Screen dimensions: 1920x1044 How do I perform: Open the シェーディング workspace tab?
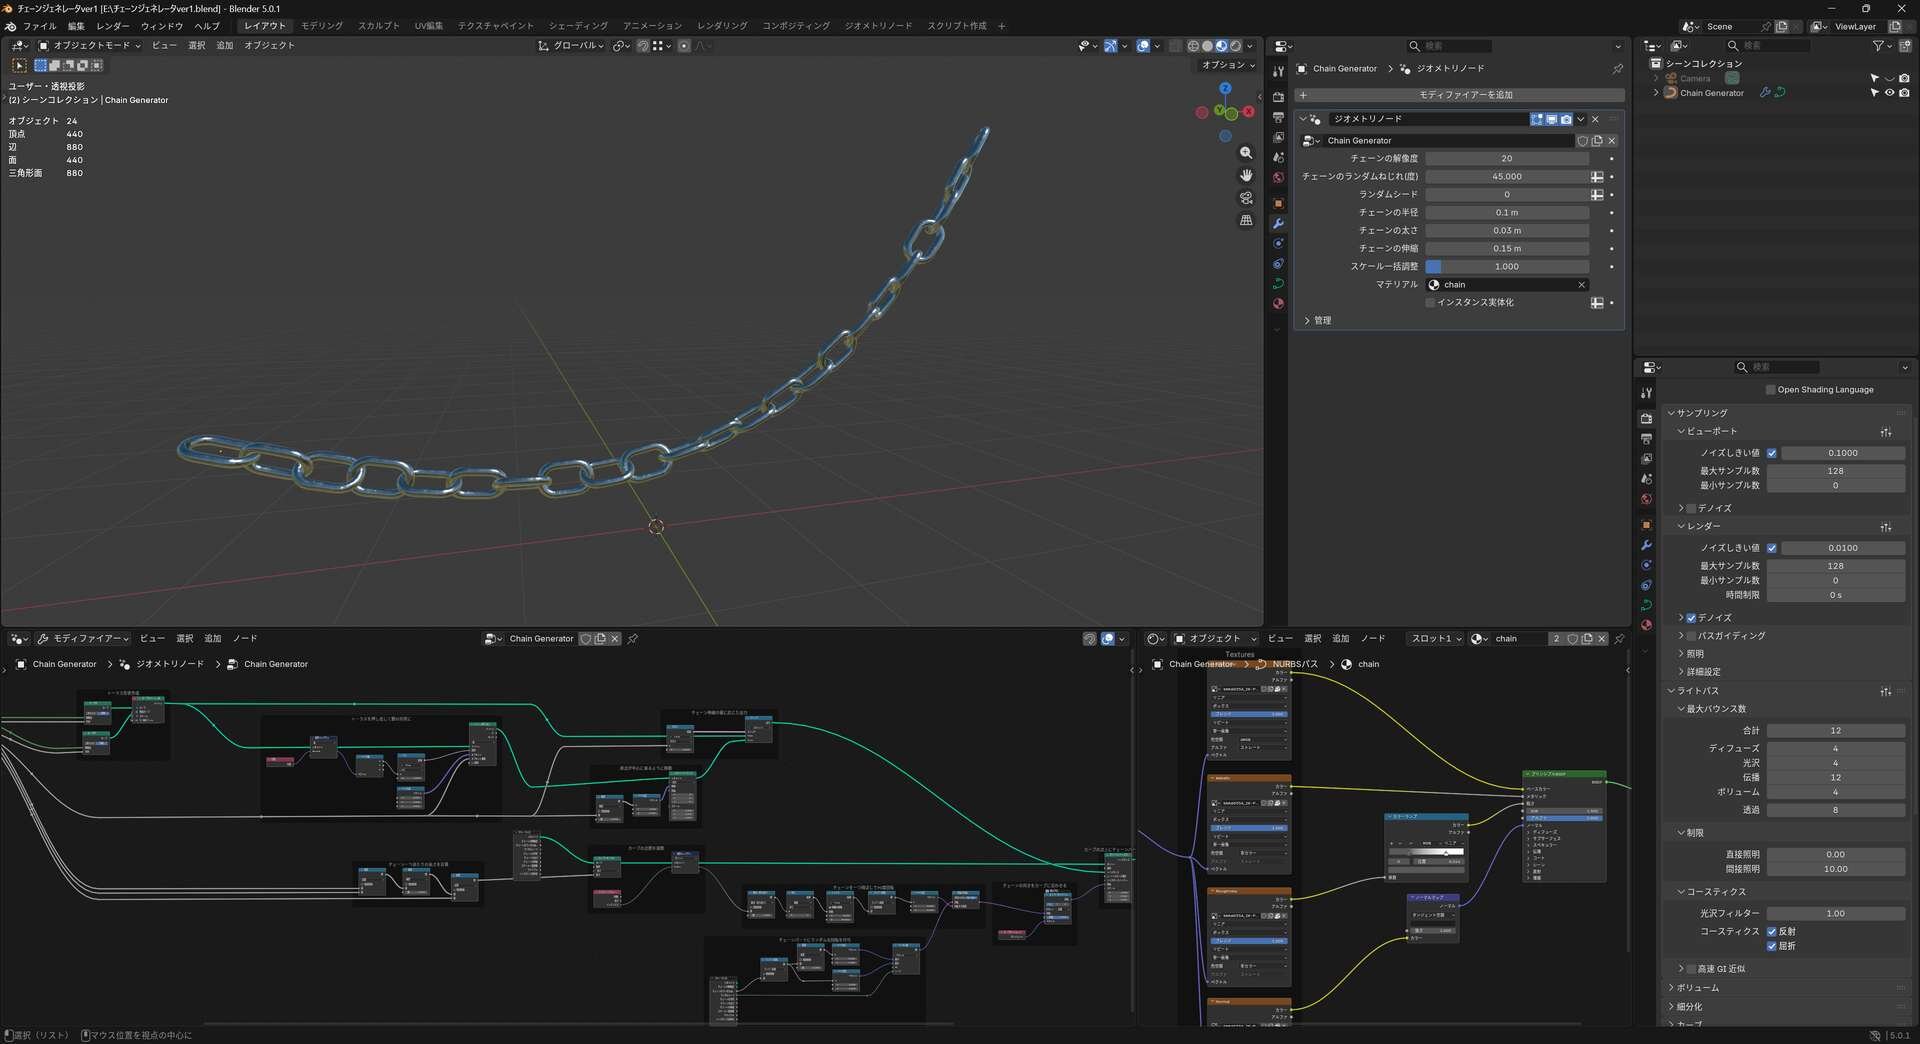[x=577, y=26]
